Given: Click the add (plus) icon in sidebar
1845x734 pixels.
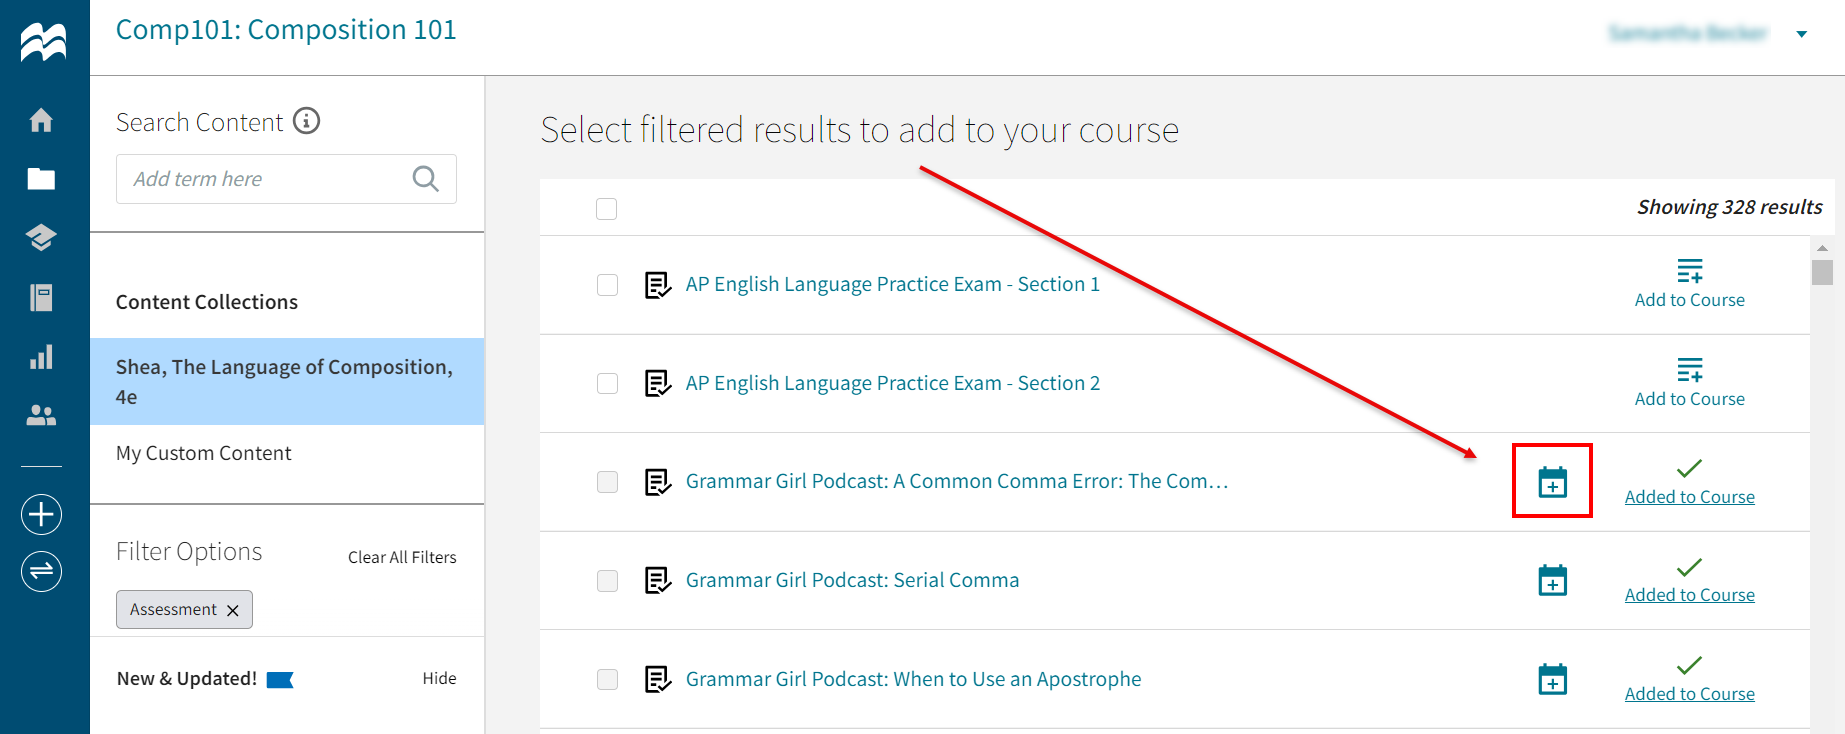Looking at the screenshot, I should [41, 514].
